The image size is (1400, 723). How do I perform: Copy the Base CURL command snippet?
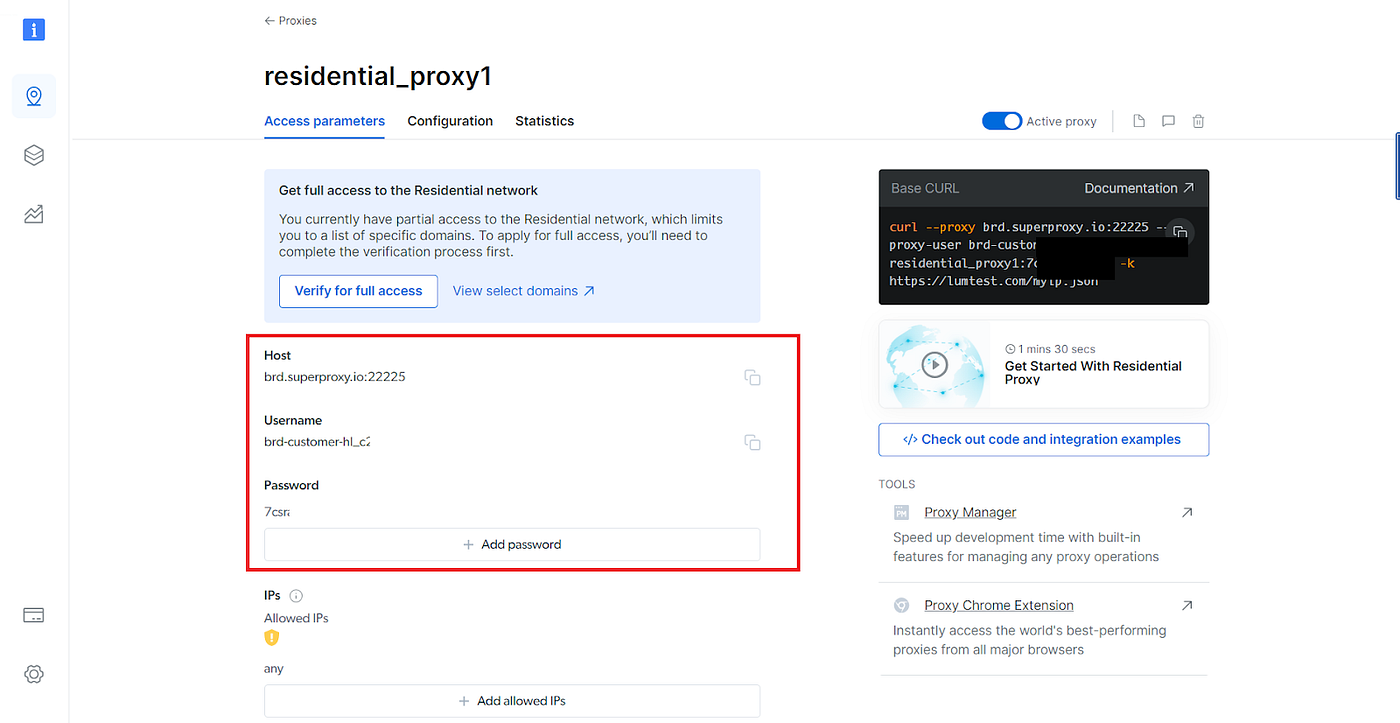pos(1178,232)
